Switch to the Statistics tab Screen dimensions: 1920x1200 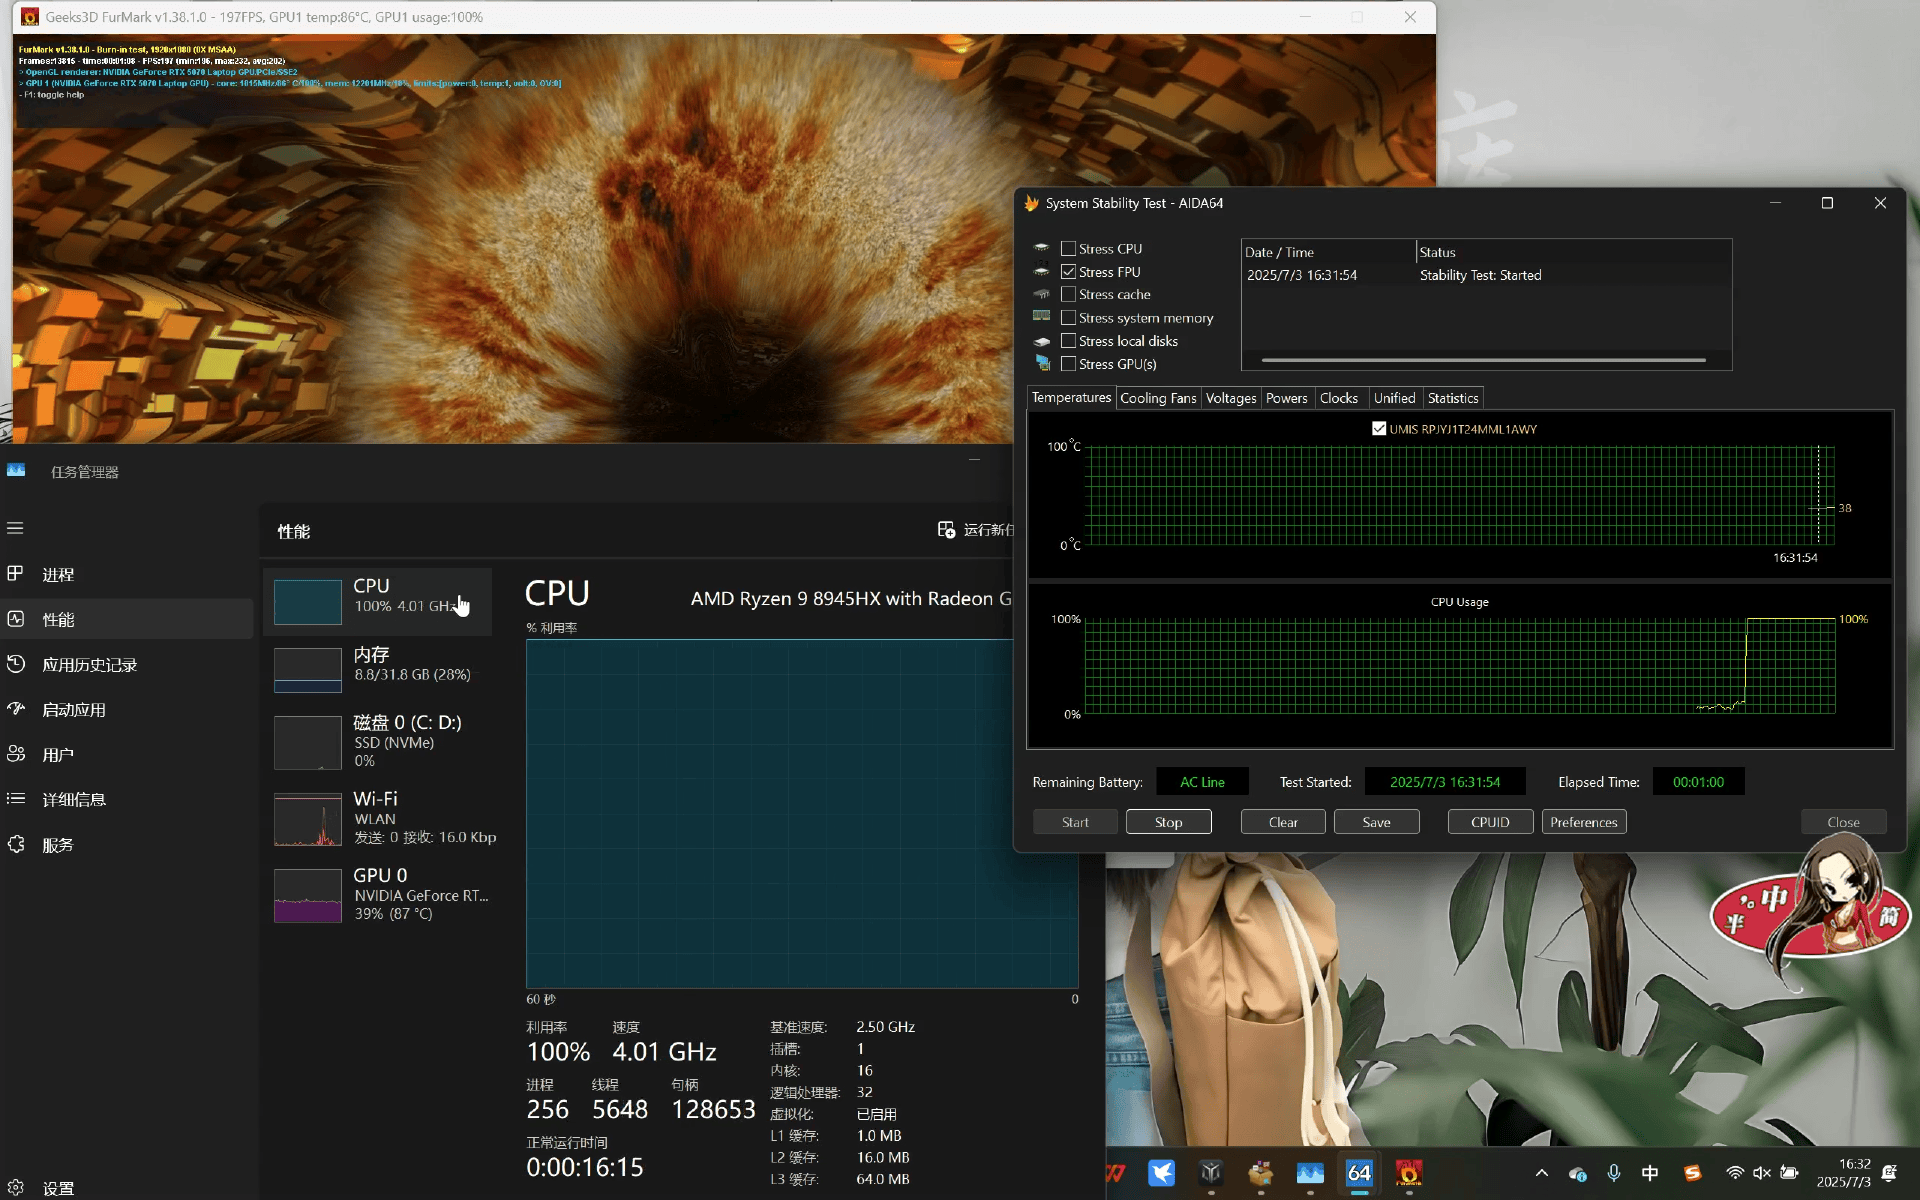(x=1453, y=398)
